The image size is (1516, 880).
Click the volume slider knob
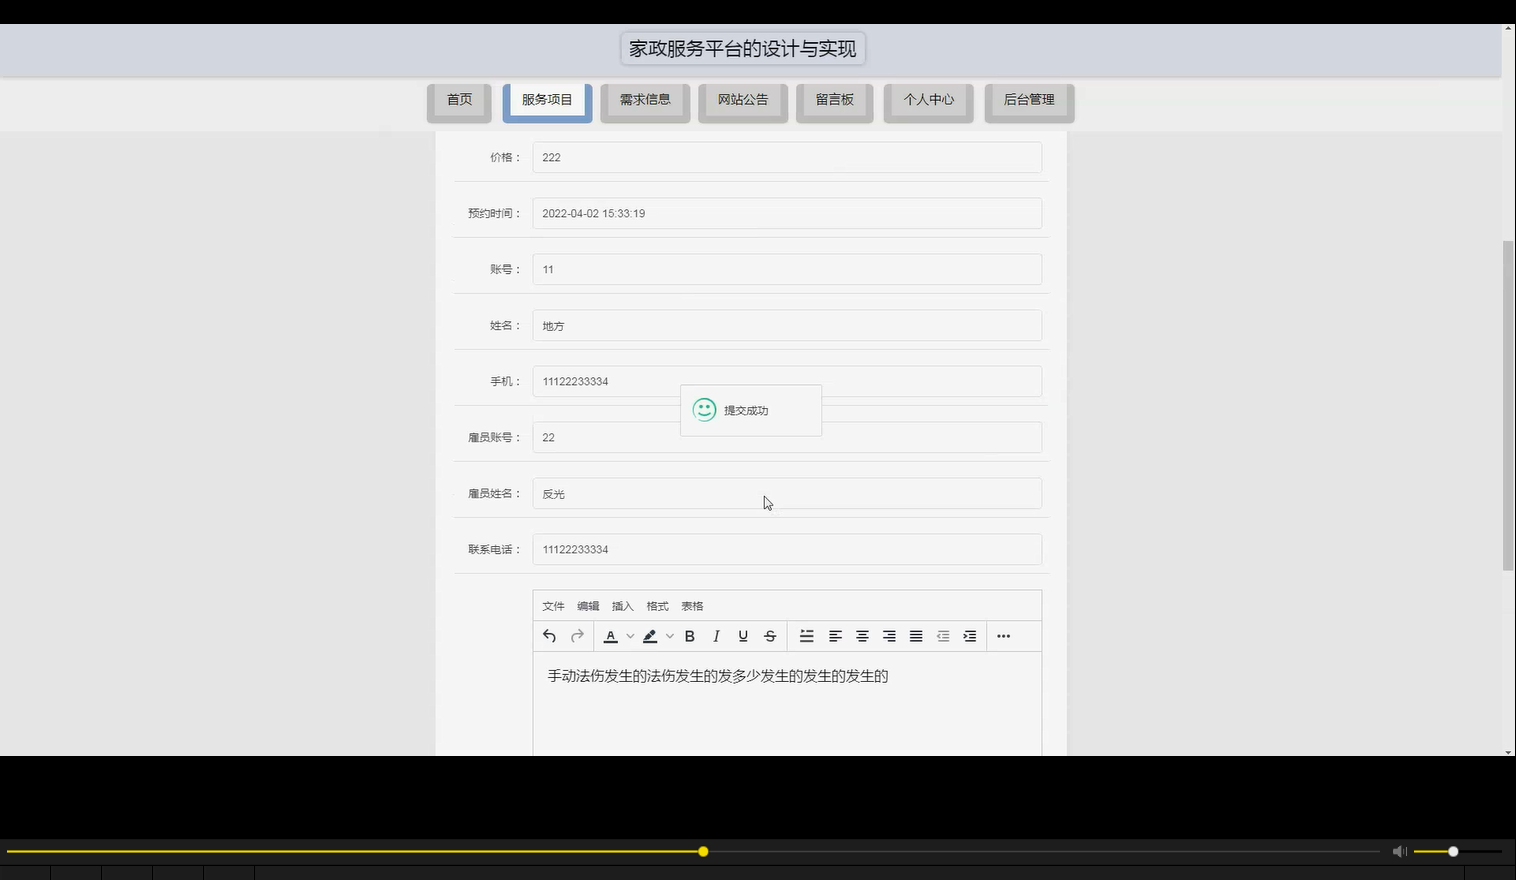point(1453,851)
